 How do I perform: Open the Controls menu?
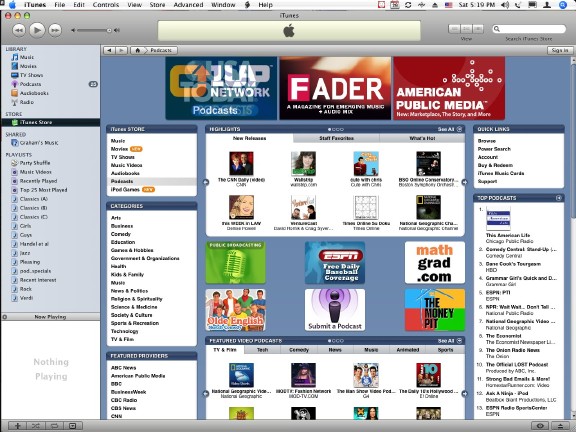105,5
